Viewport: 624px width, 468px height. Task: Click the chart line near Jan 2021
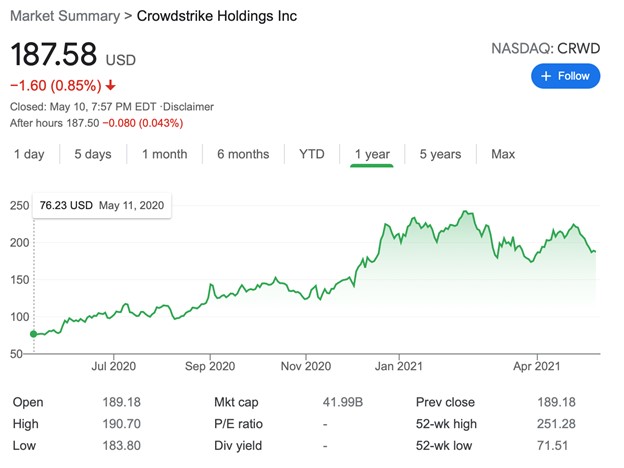point(399,236)
